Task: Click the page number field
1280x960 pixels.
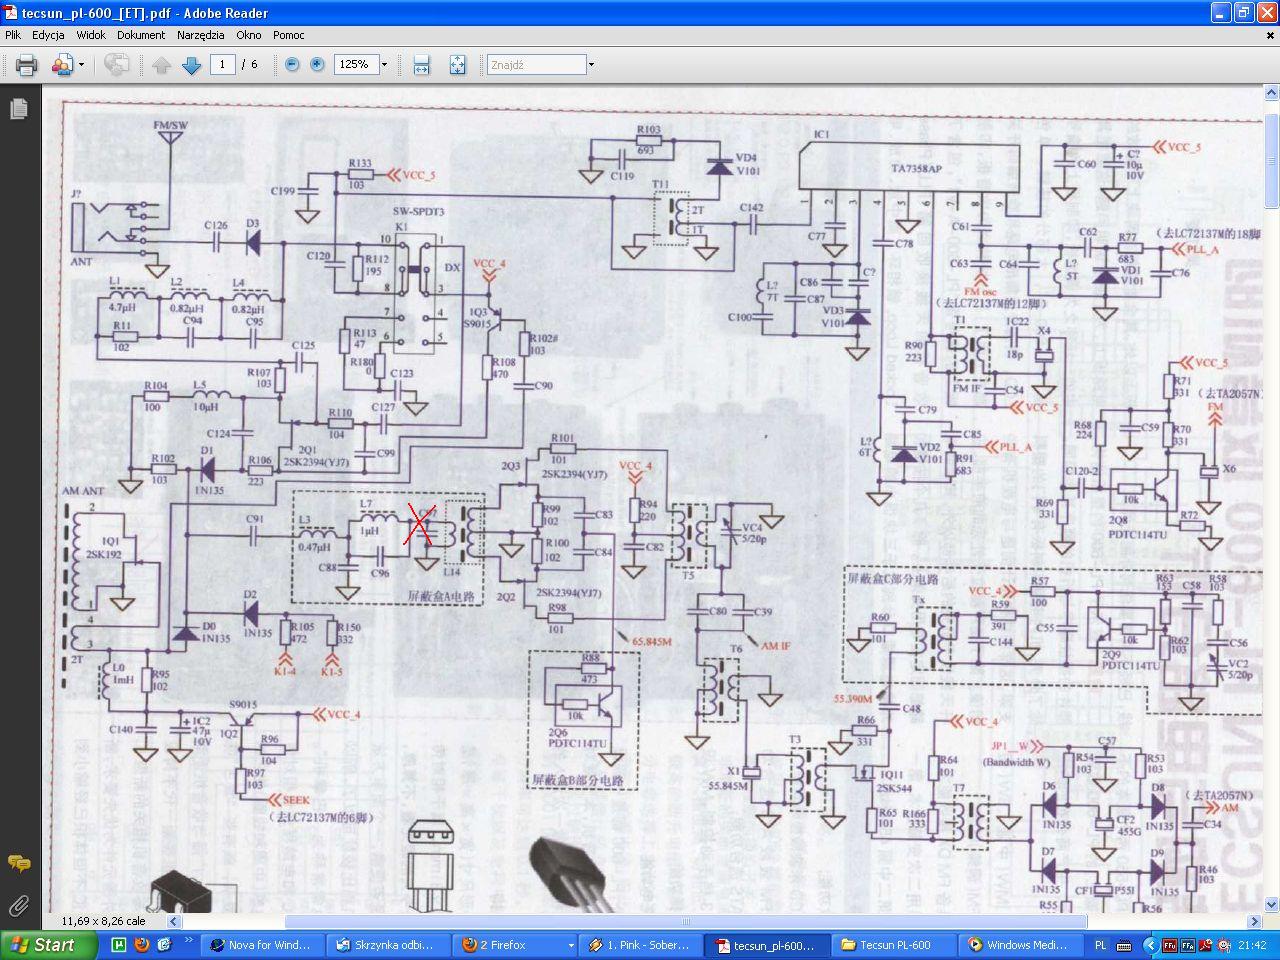Action: pos(223,65)
